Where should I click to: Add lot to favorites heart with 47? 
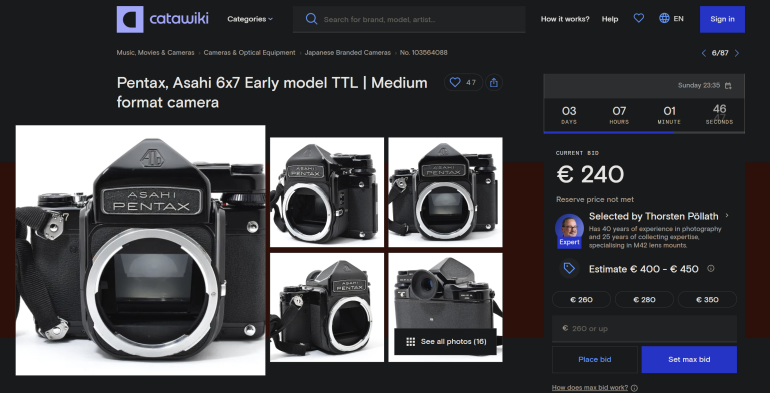point(463,83)
